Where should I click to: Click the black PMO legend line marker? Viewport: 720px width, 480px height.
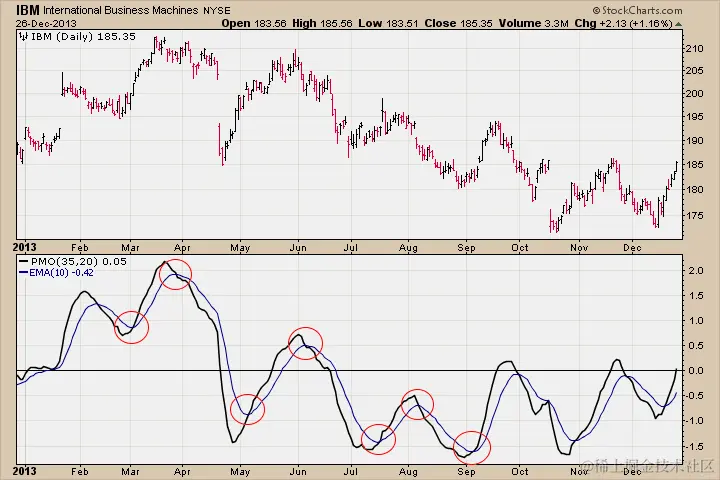(24, 261)
